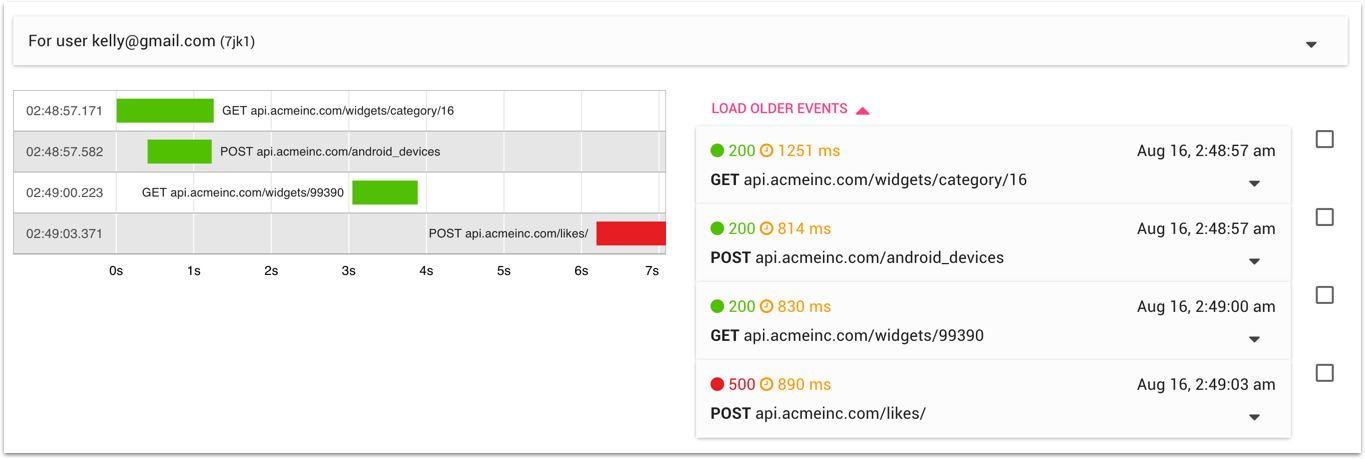Click event list URL api.acmeinc.com/likes/
1365x459 pixels.
(840, 414)
